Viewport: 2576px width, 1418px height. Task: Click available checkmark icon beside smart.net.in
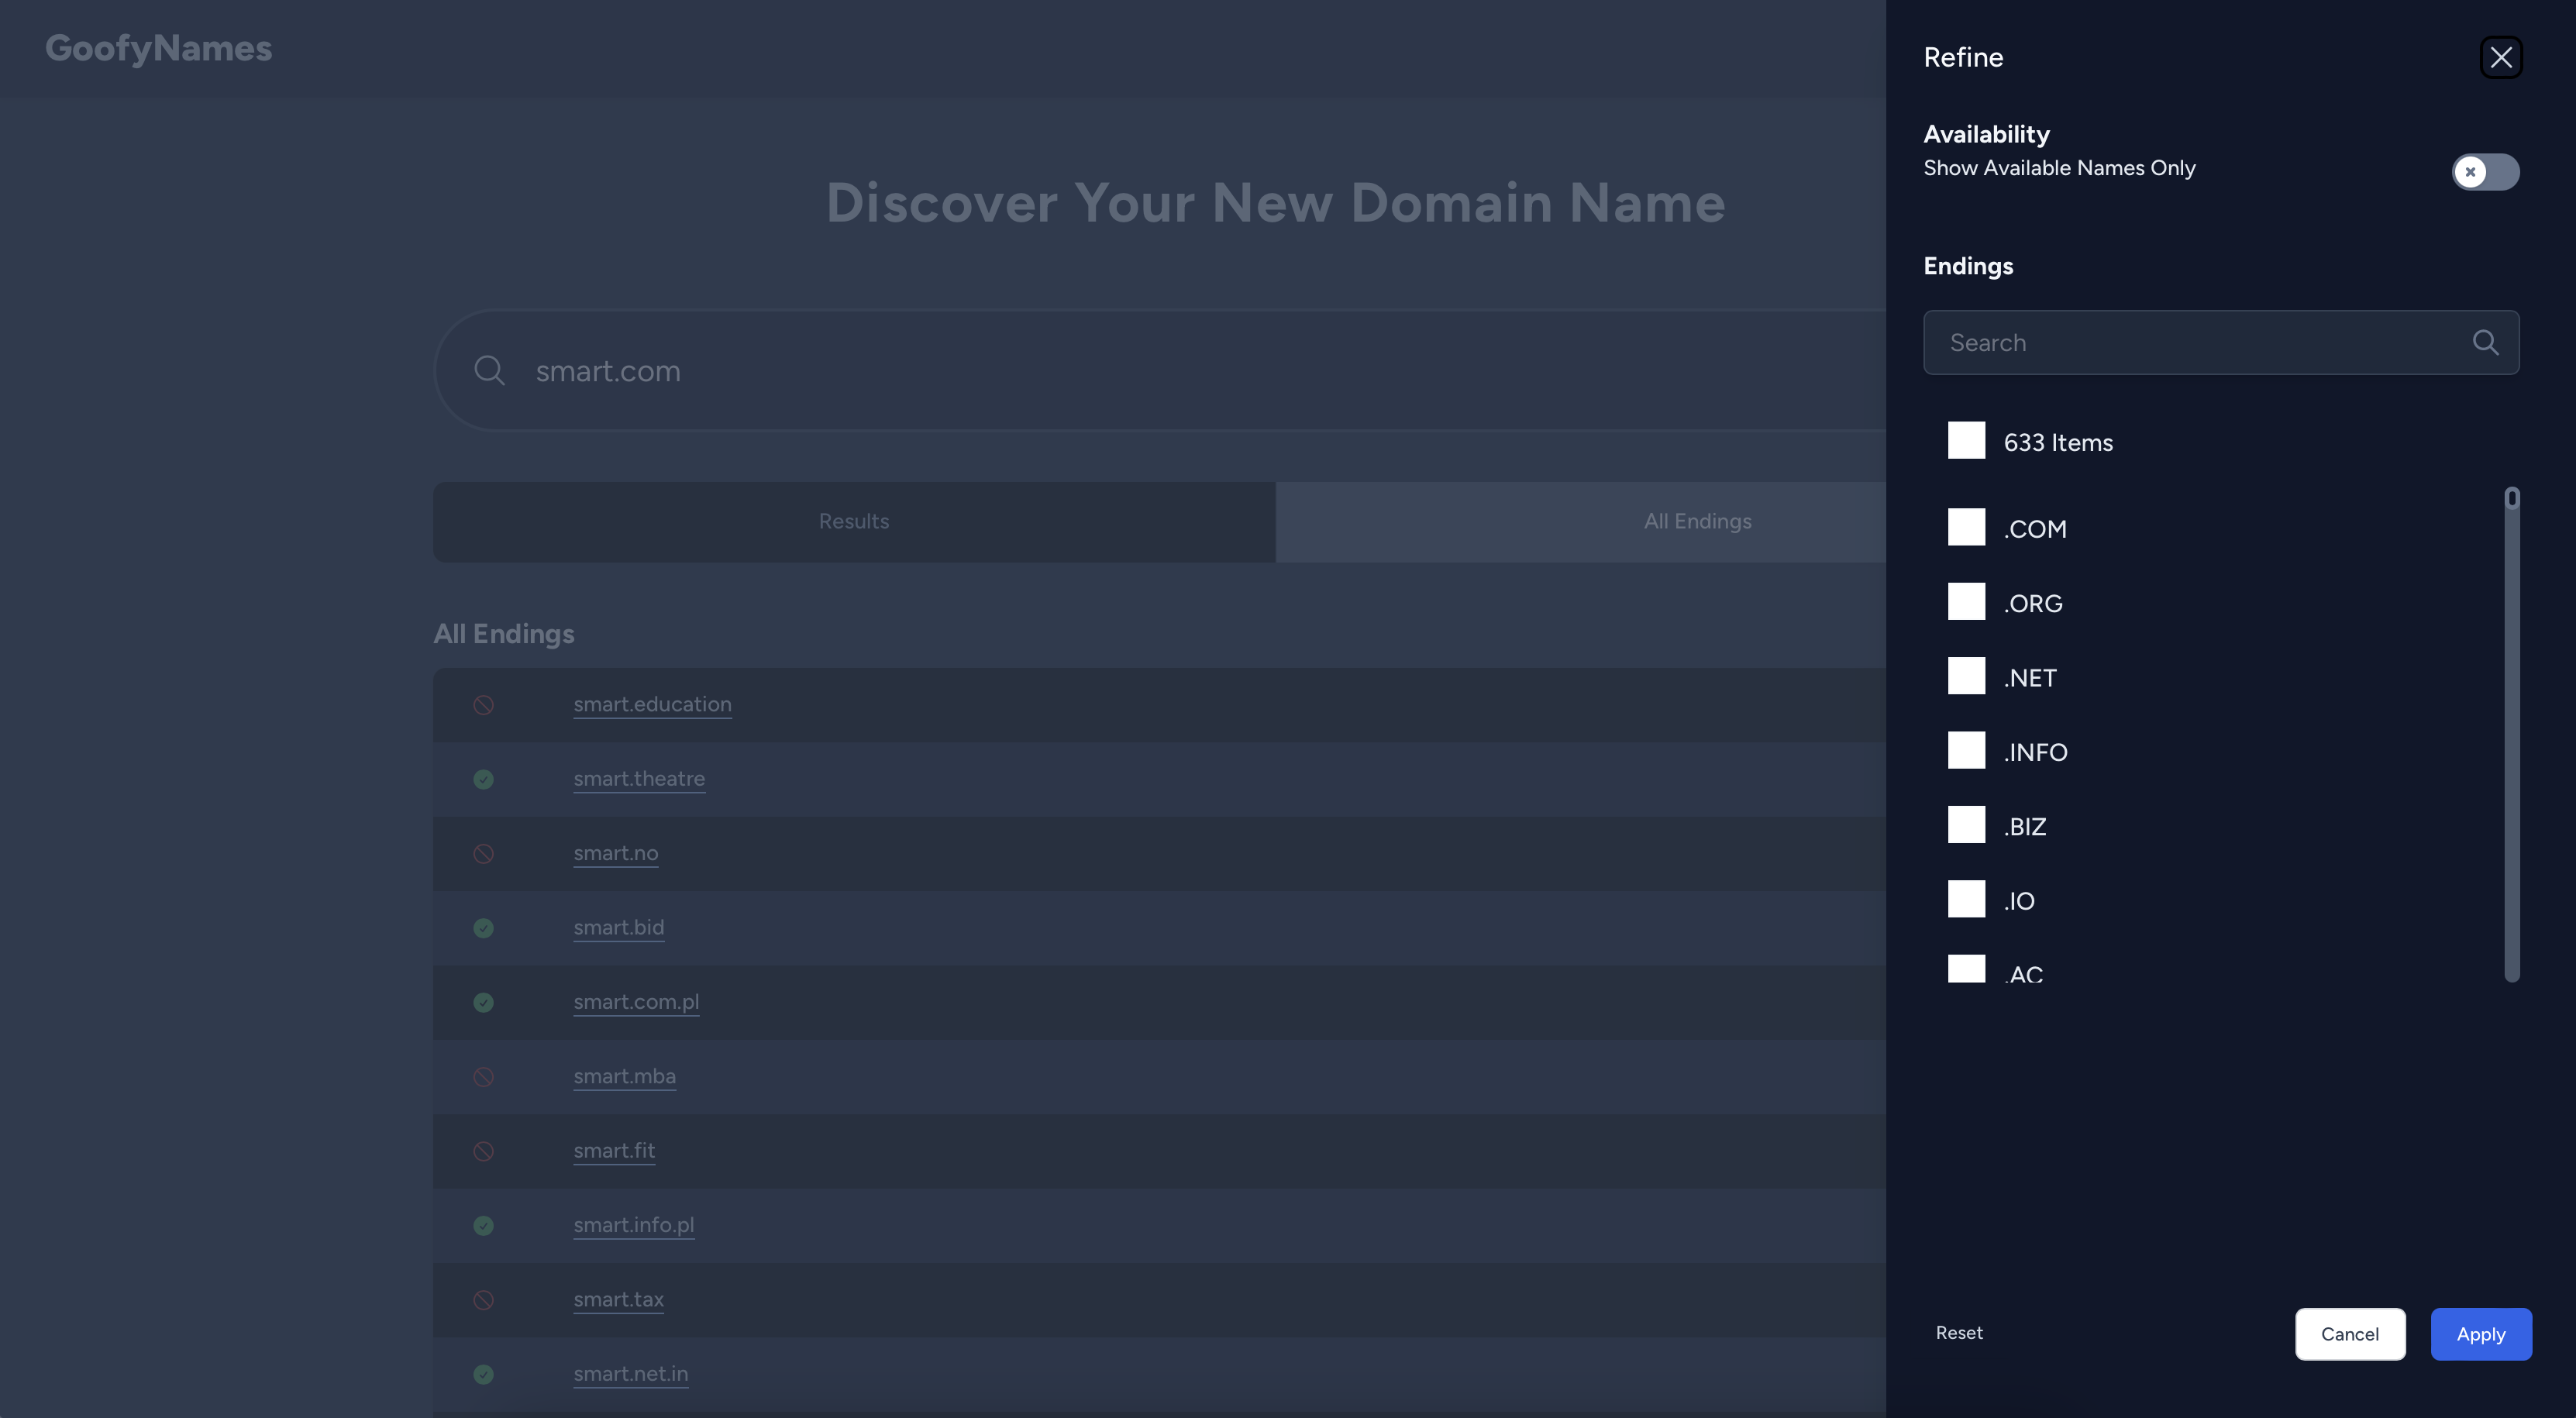[483, 1374]
